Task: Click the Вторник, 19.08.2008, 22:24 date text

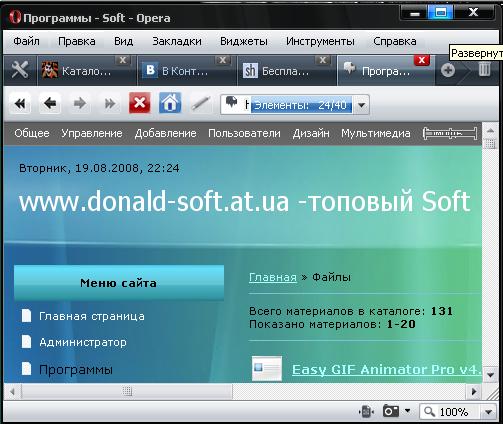Action: pos(99,168)
